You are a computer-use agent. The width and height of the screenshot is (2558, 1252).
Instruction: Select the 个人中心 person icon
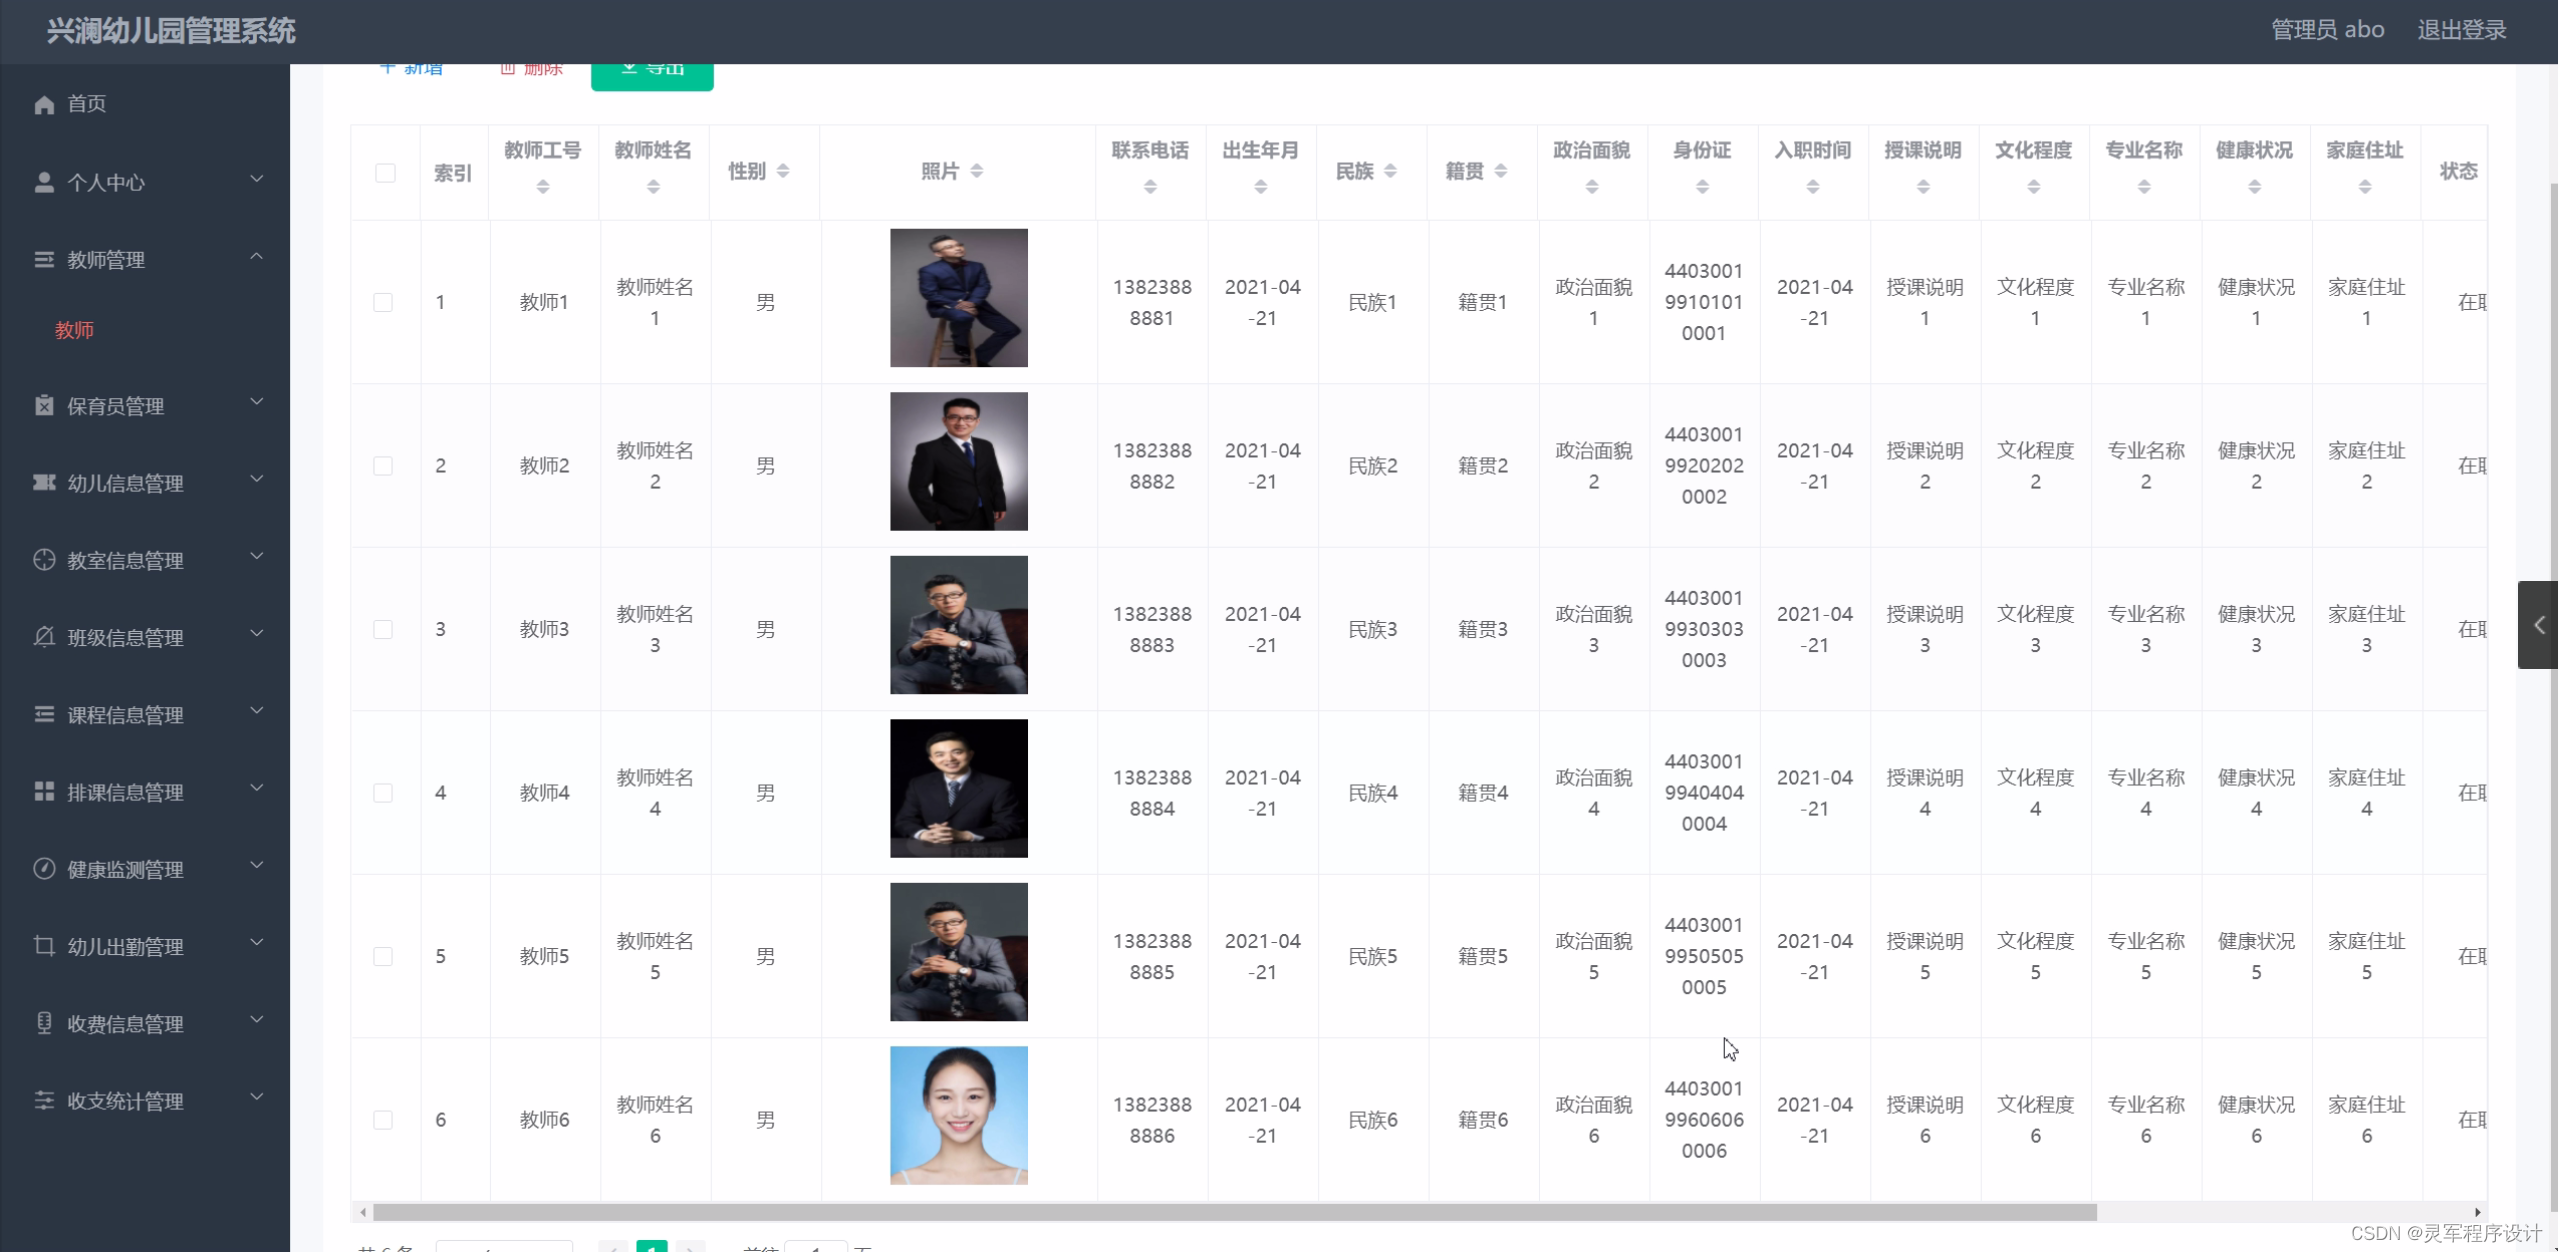click(x=43, y=182)
